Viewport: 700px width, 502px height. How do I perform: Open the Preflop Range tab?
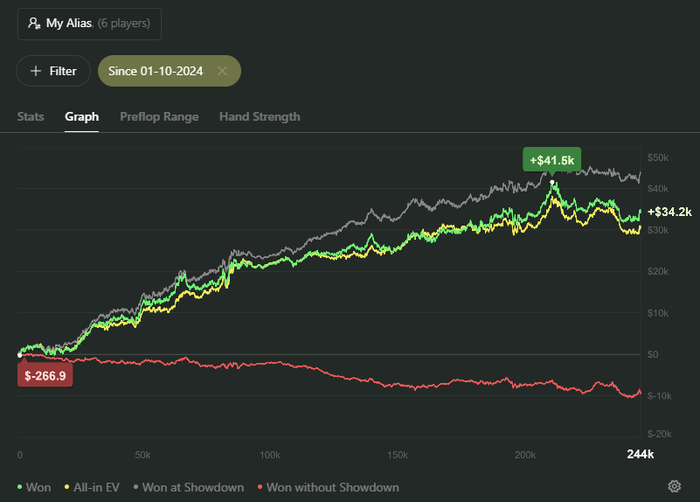pos(159,117)
